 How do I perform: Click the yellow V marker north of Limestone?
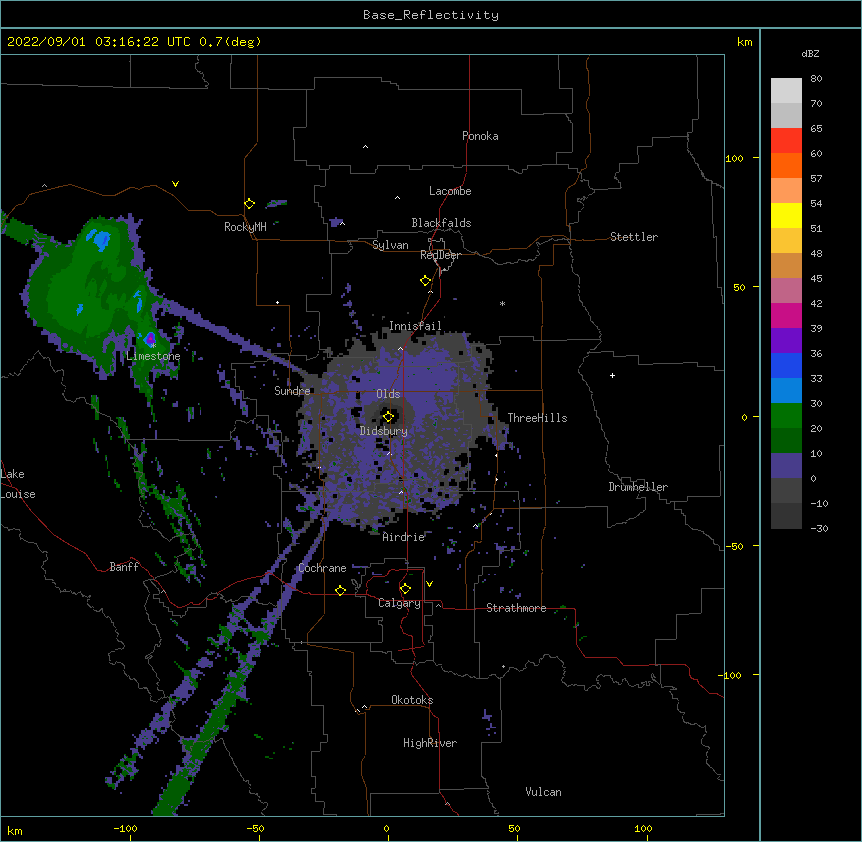click(x=175, y=184)
